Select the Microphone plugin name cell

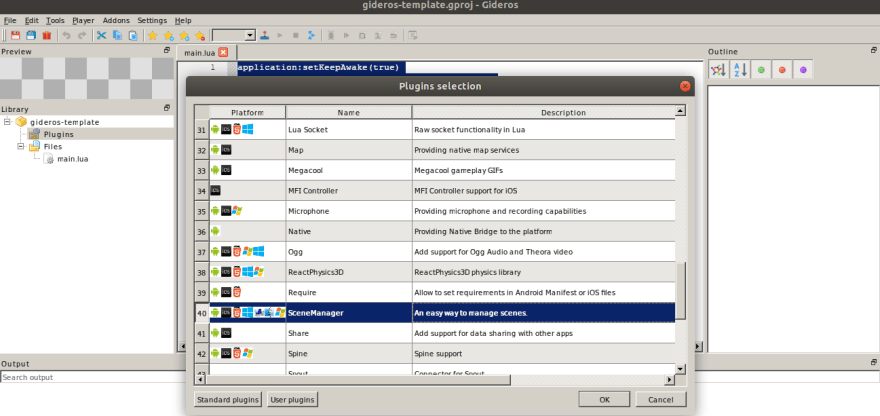click(349, 211)
